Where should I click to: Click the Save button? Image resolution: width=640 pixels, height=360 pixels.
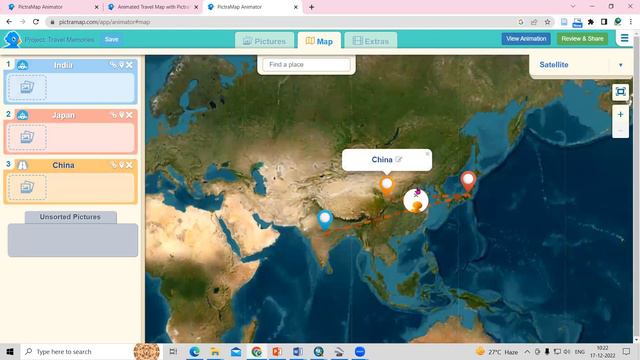pos(111,40)
